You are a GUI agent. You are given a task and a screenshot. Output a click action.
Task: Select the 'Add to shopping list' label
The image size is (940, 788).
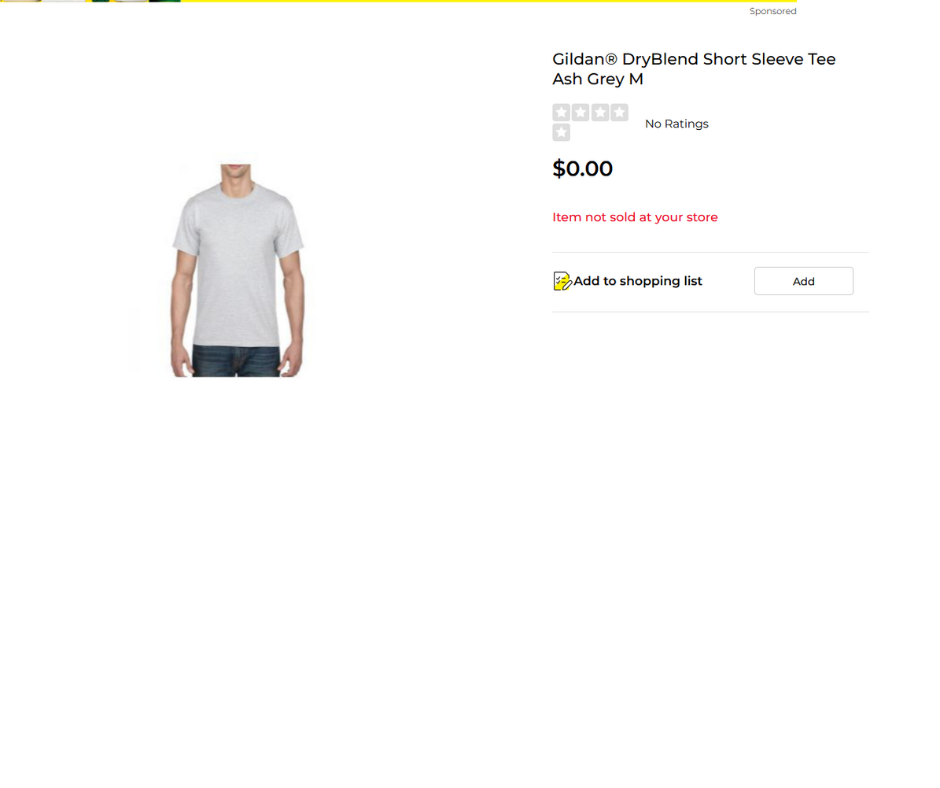coord(637,281)
